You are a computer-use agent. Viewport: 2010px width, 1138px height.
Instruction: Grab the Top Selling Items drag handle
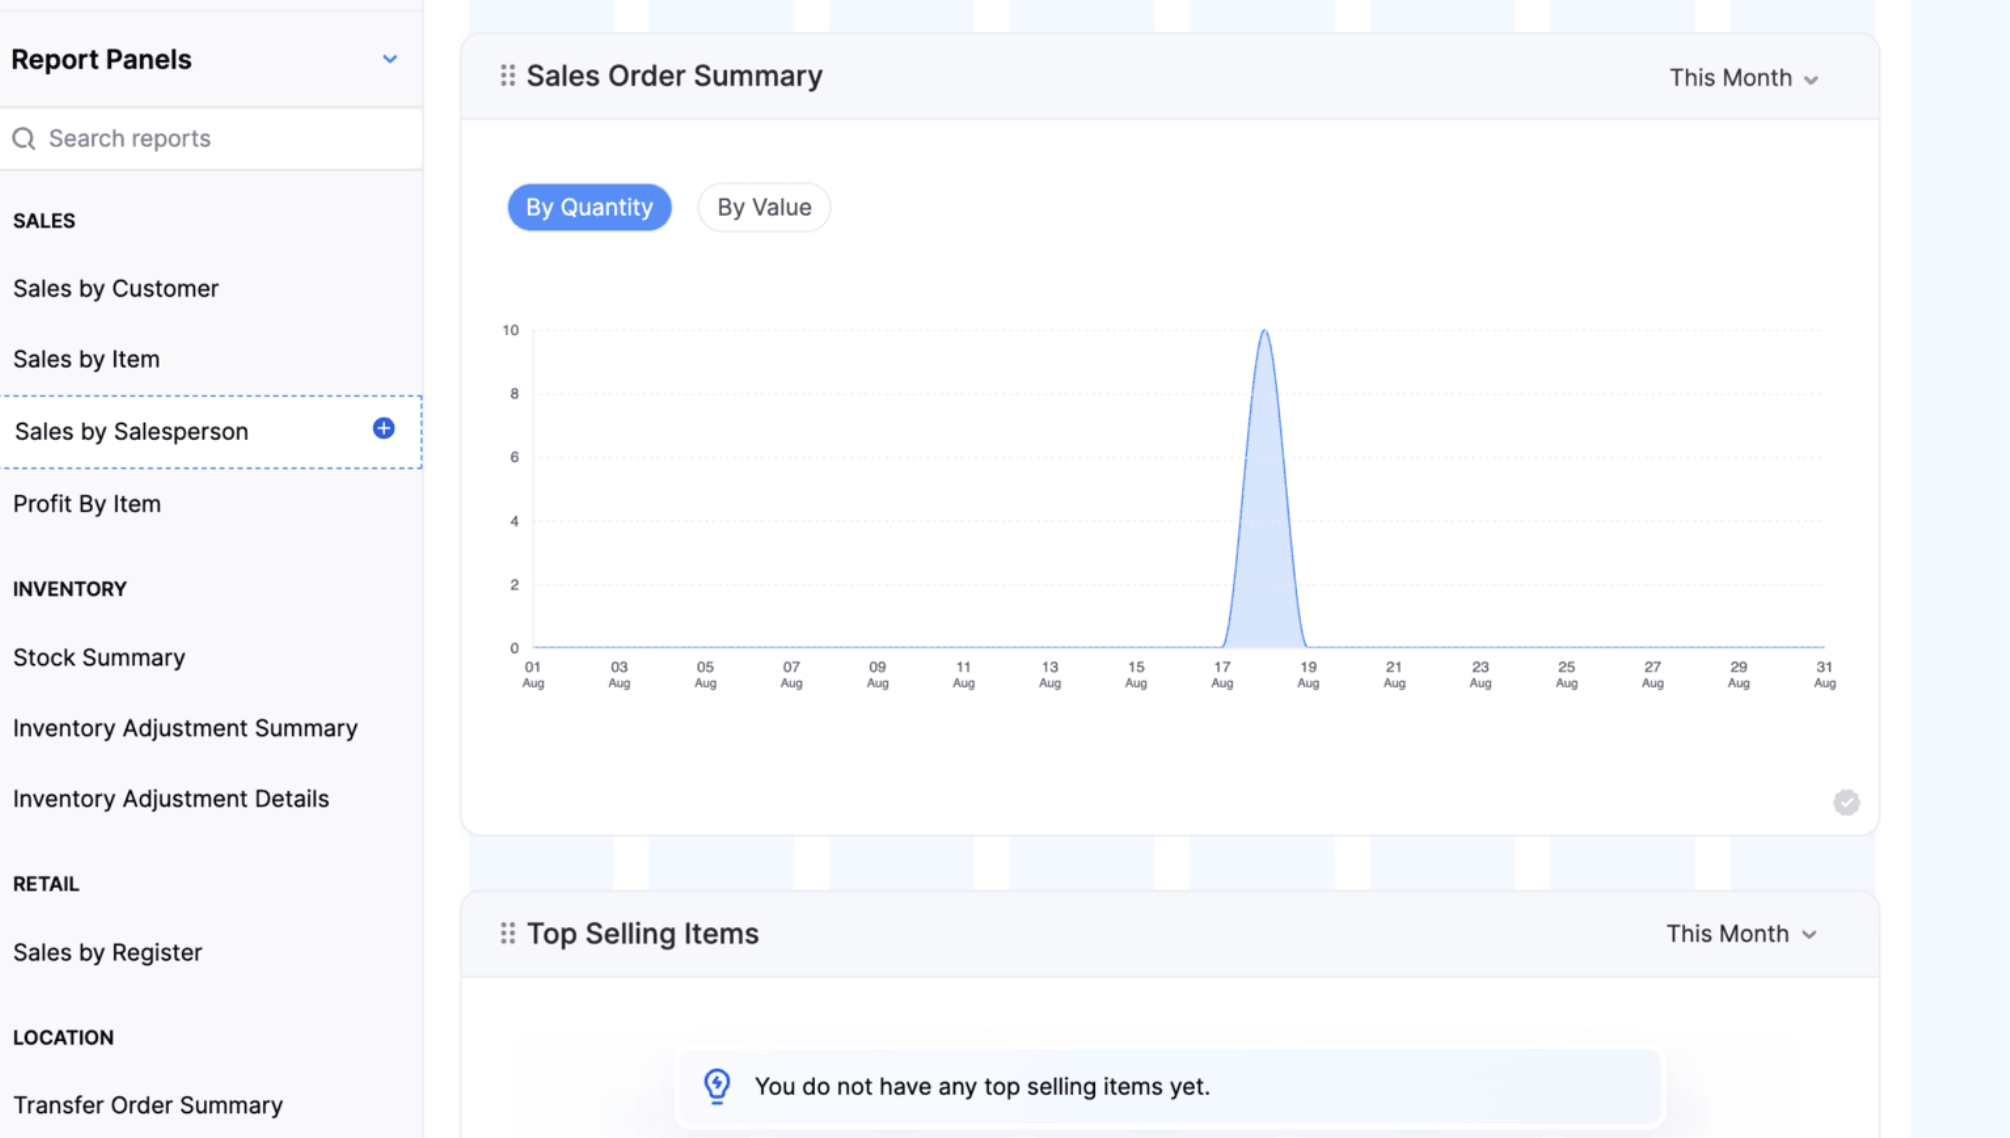click(x=508, y=933)
